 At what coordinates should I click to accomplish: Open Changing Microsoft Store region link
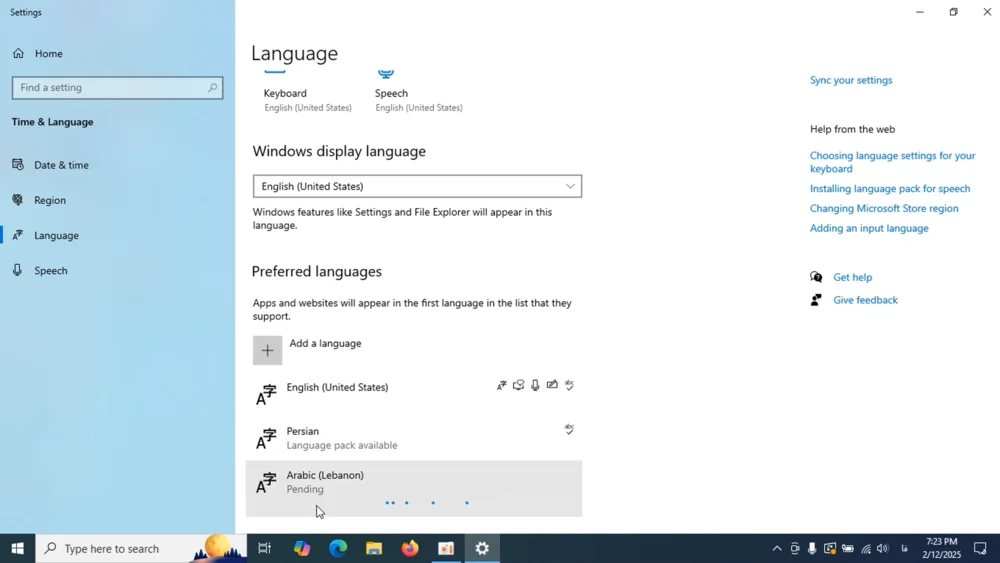coord(884,208)
